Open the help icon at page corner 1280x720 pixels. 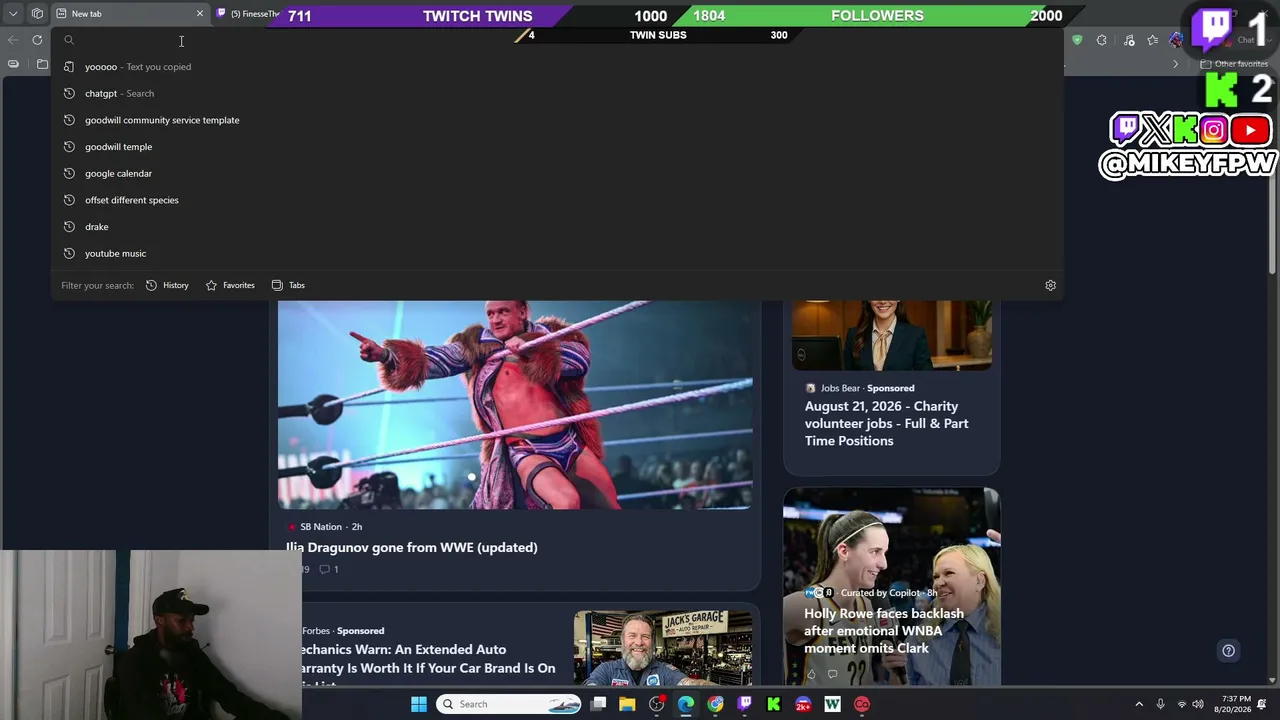click(x=1228, y=651)
